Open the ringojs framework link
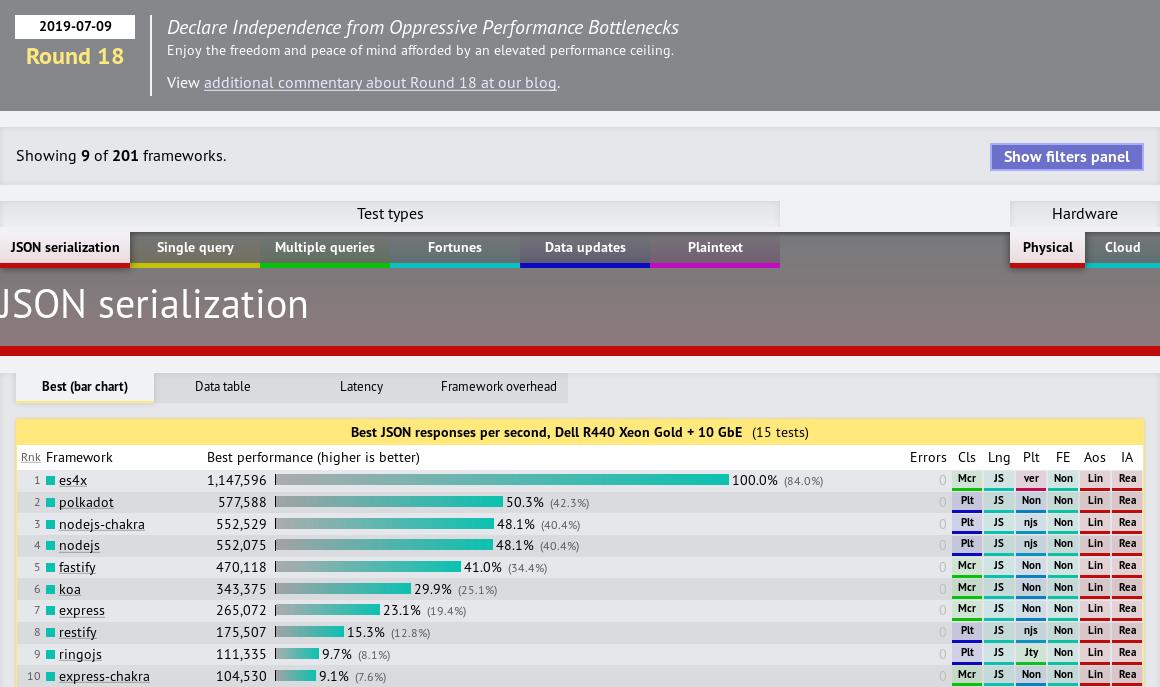Viewport: 1160px width, 687px height. coord(81,654)
